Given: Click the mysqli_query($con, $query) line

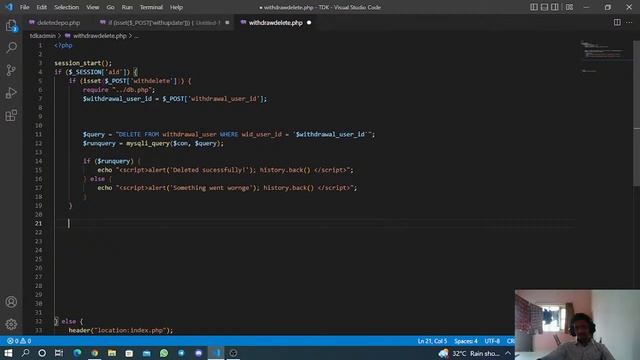Looking at the screenshot, I should tap(153, 143).
